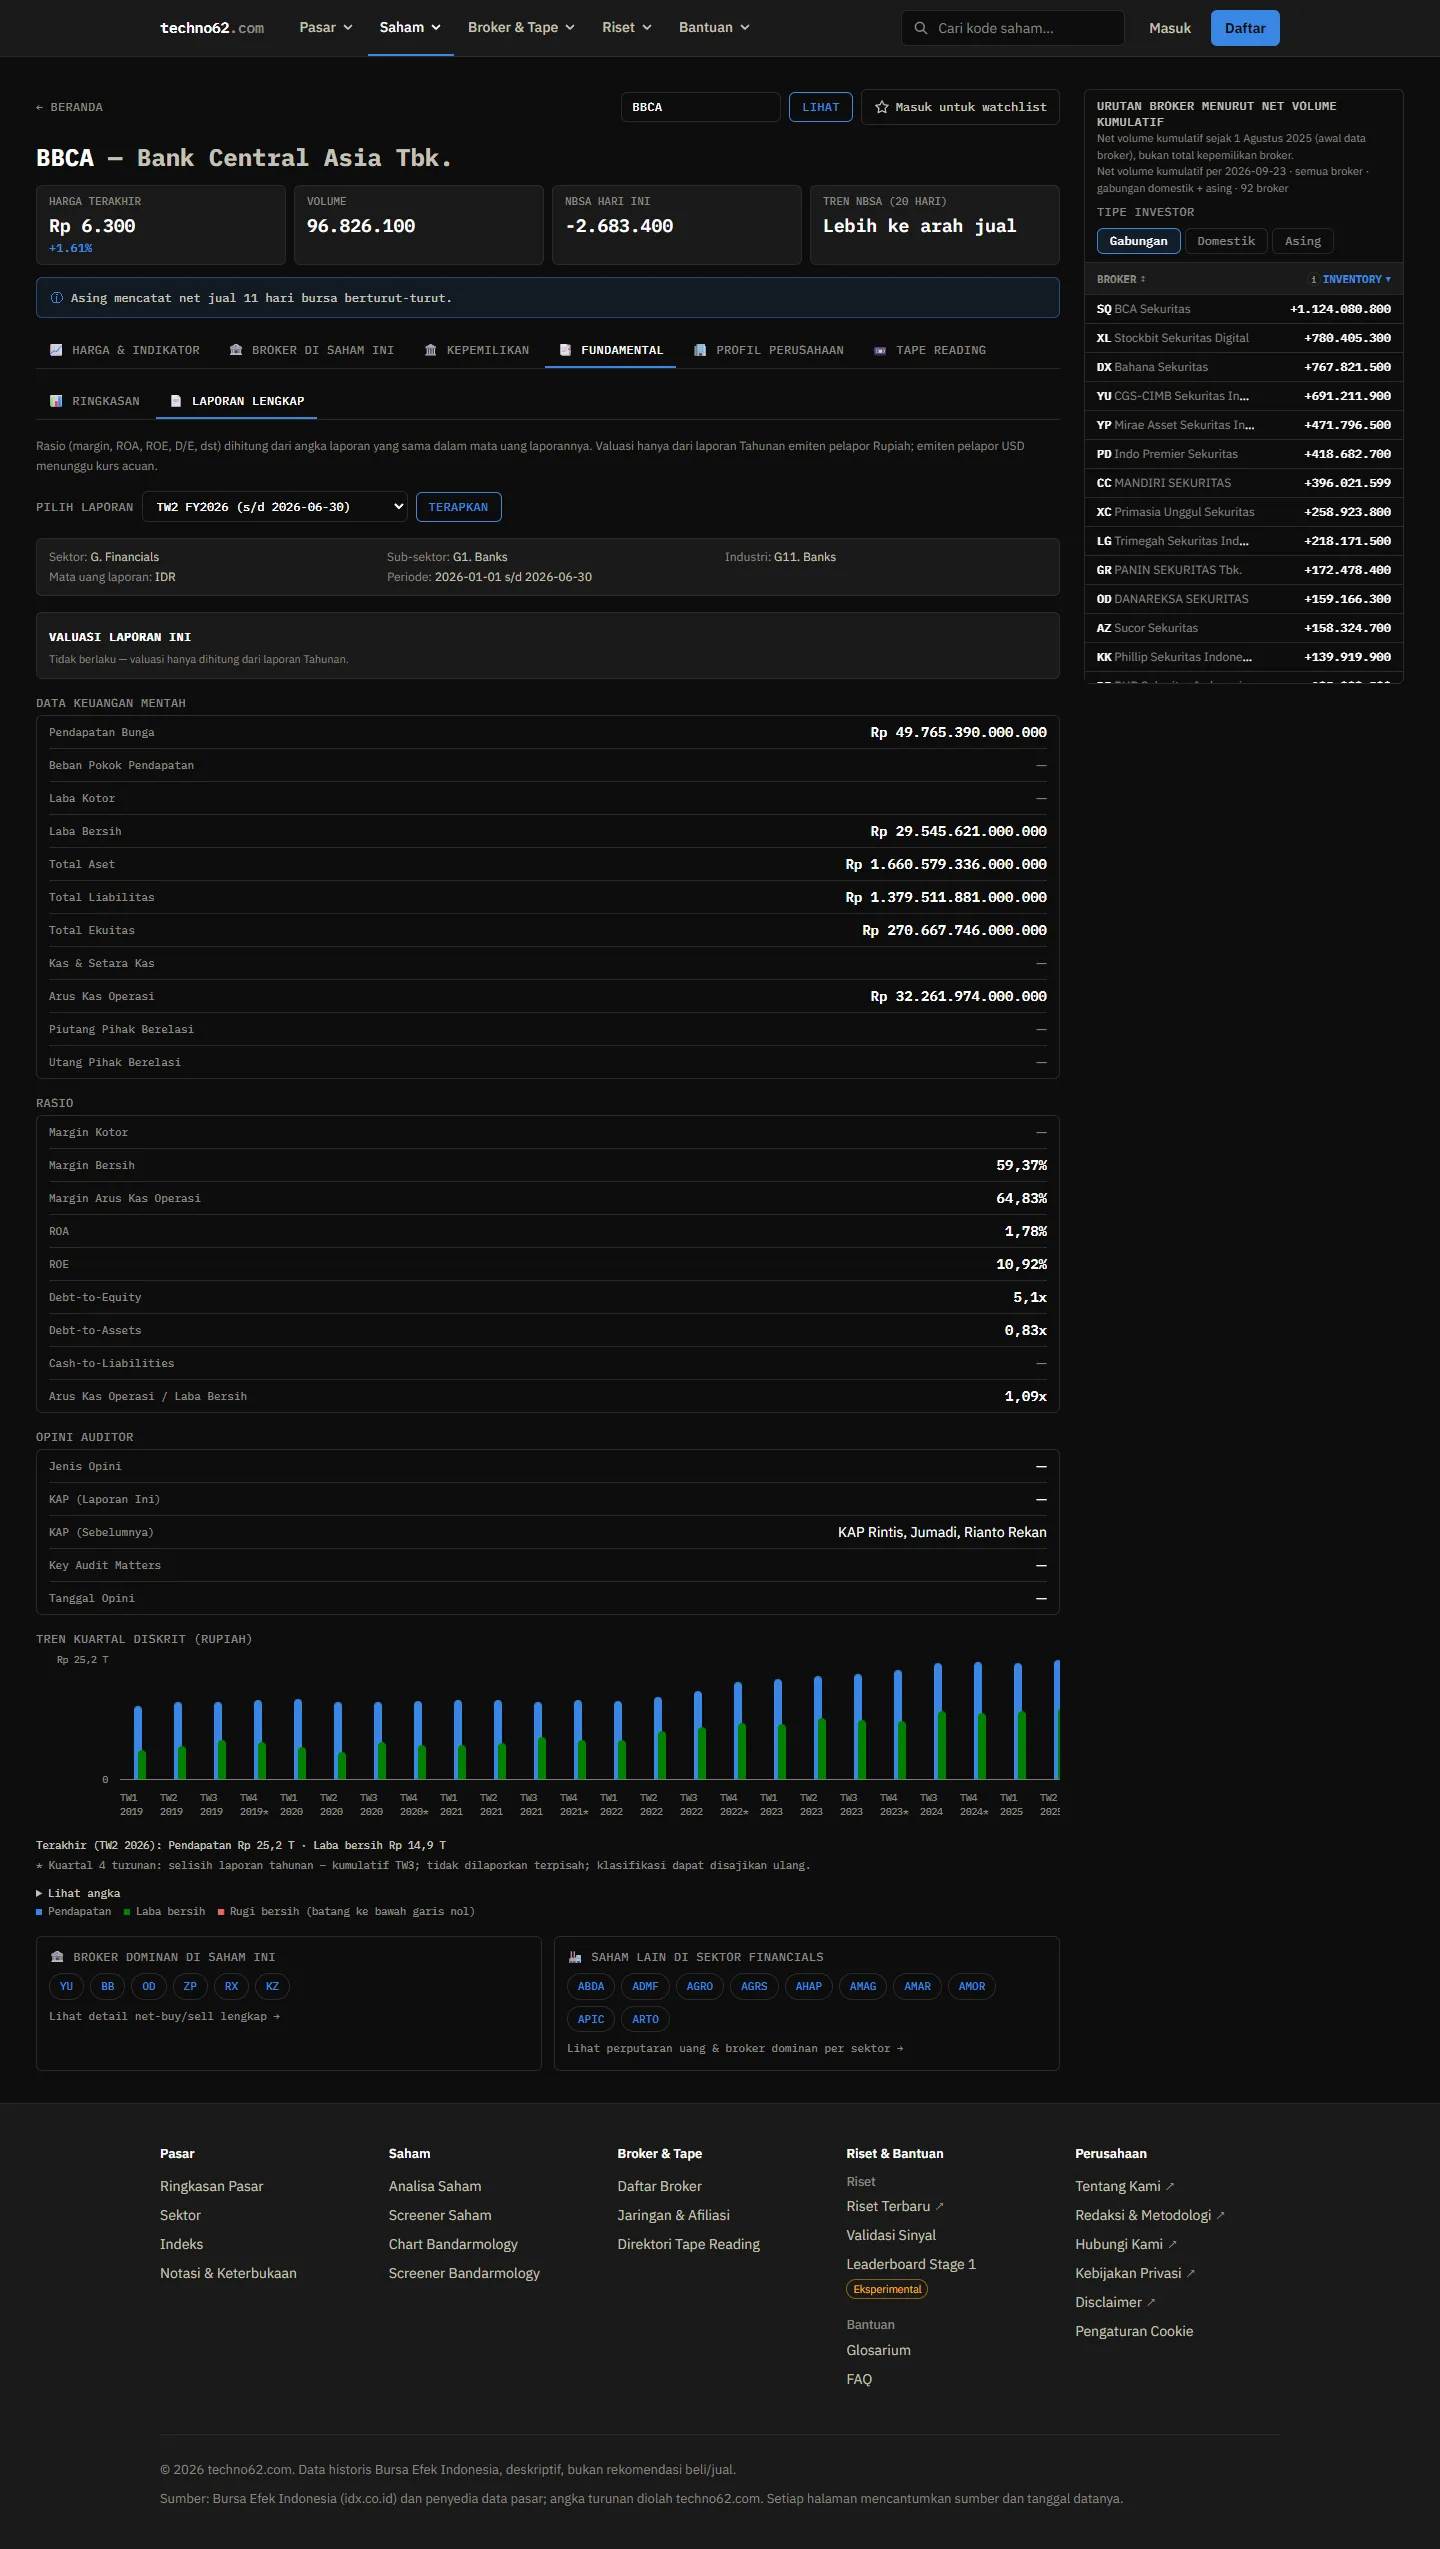The image size is (1440, 2549).
Task: Open the Tape Reading tab
Action: 930,350
